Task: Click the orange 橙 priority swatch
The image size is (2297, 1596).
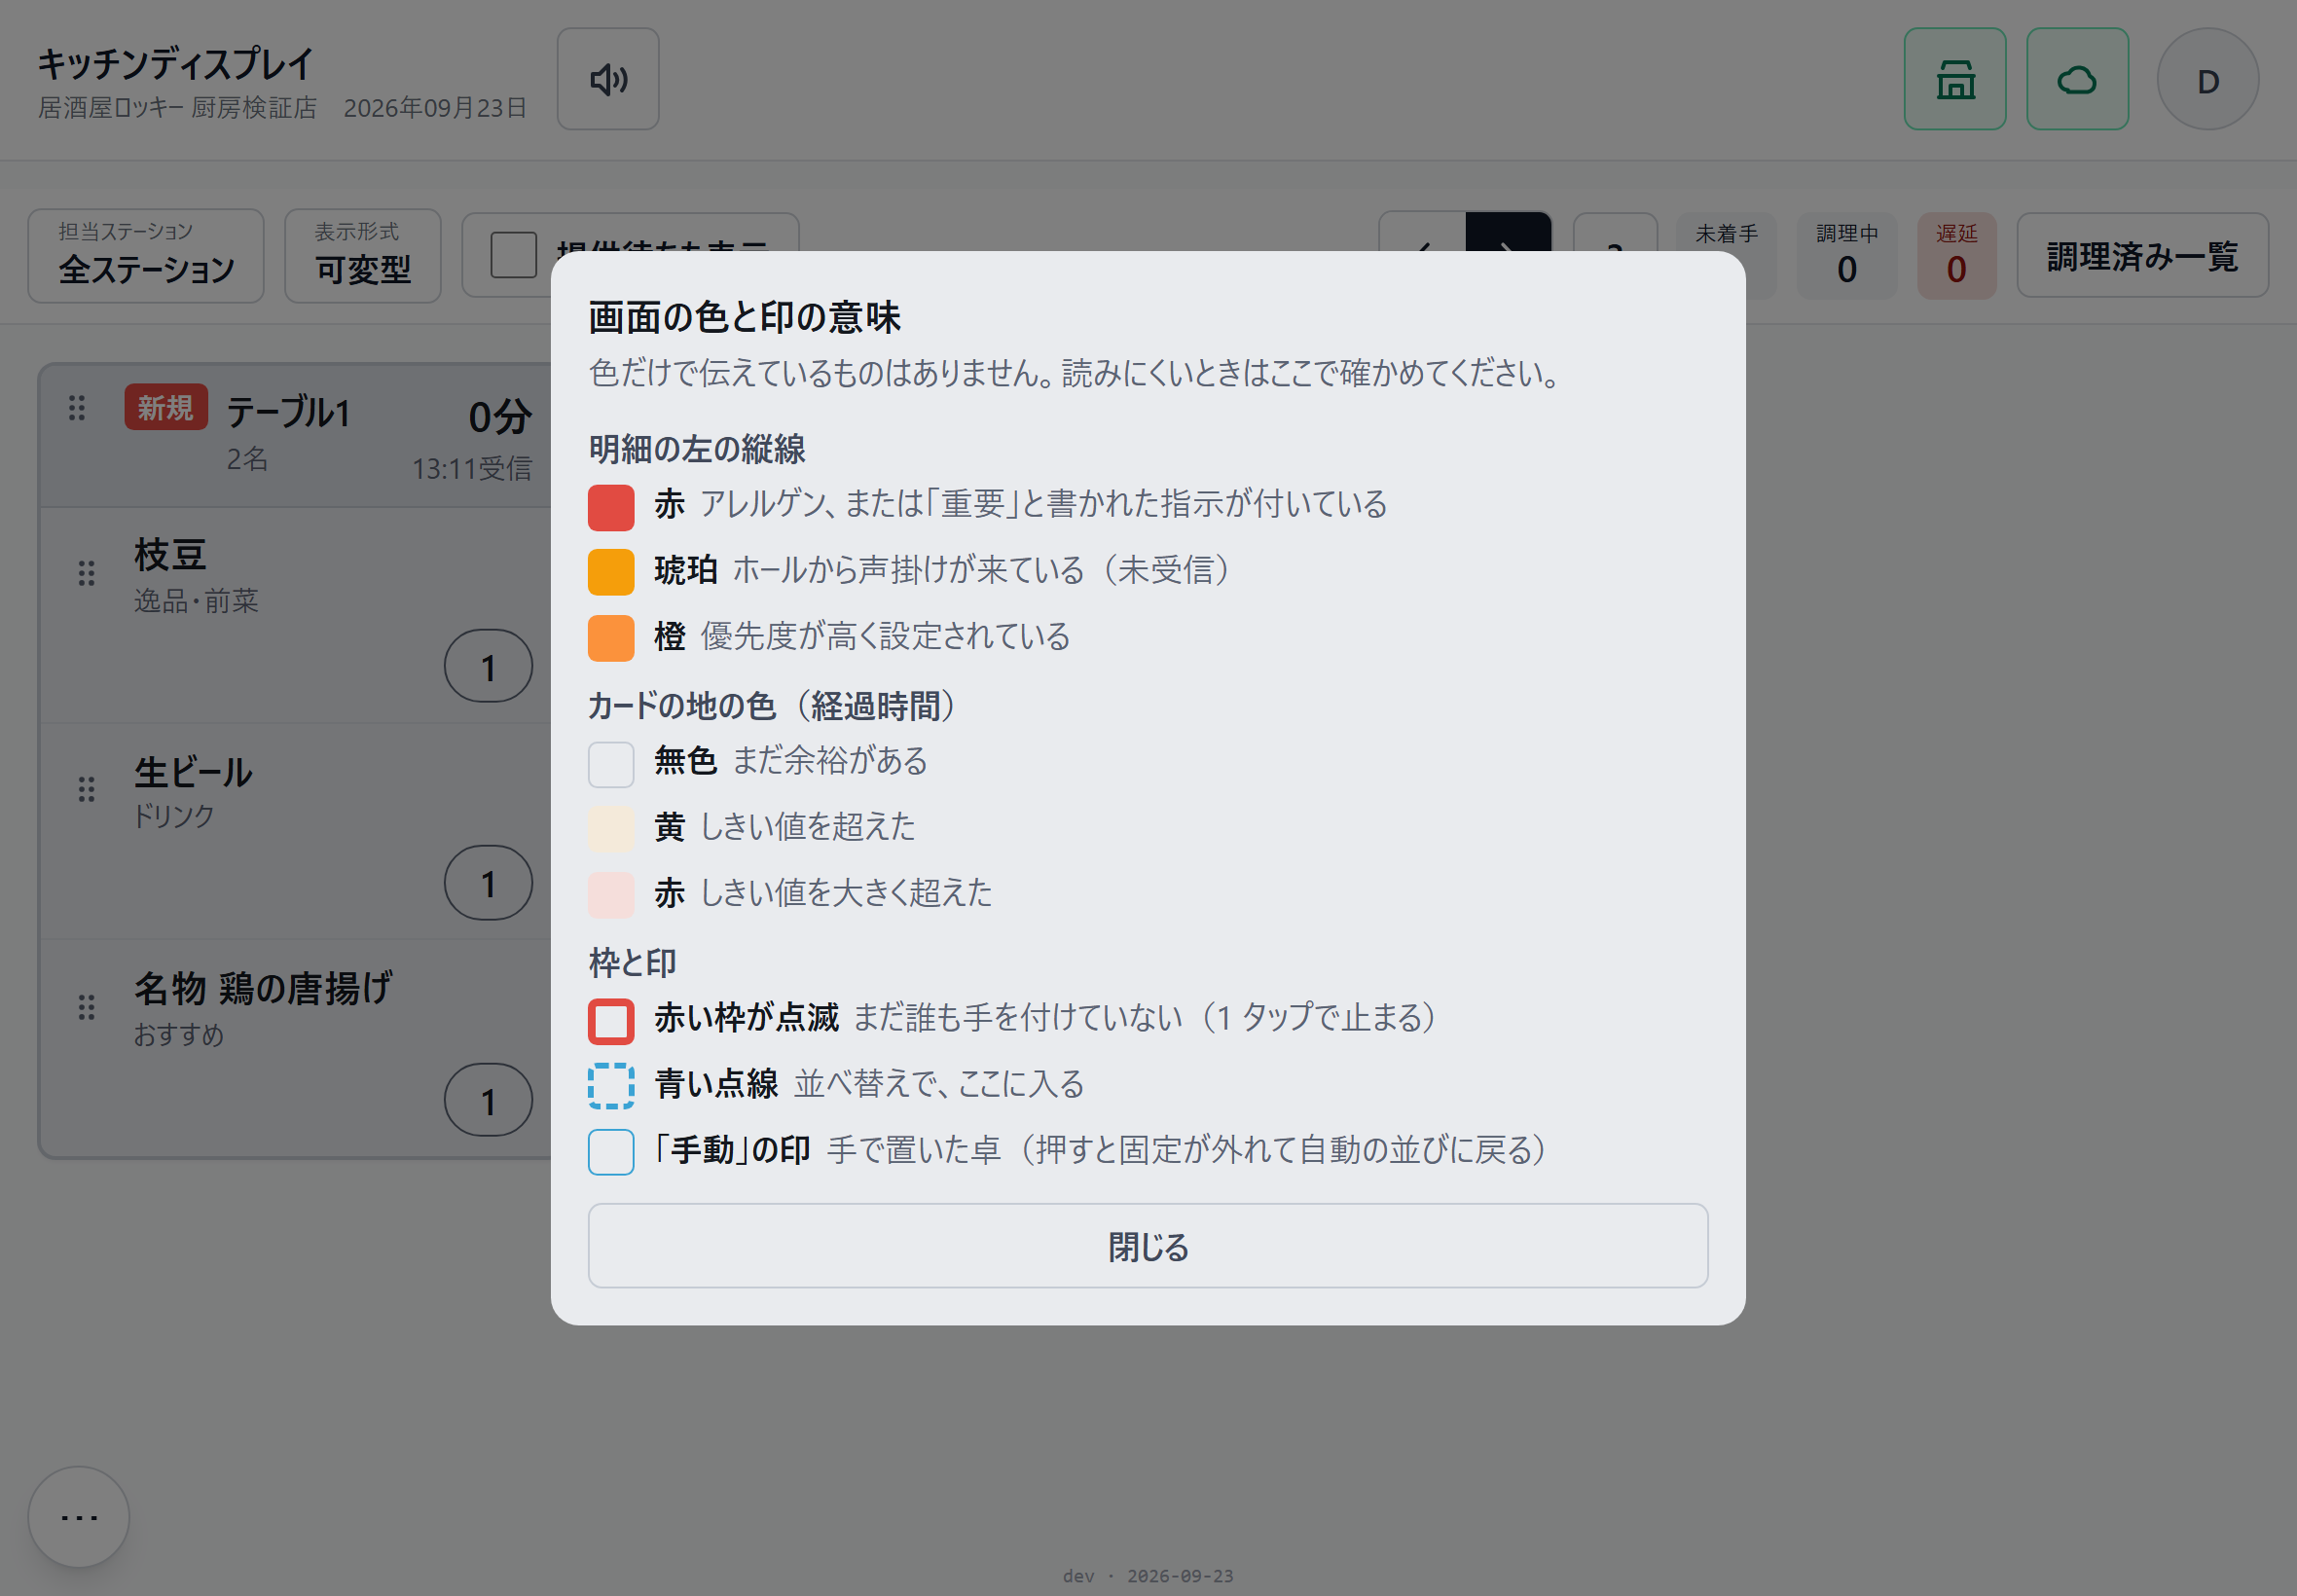Action: 611,639
